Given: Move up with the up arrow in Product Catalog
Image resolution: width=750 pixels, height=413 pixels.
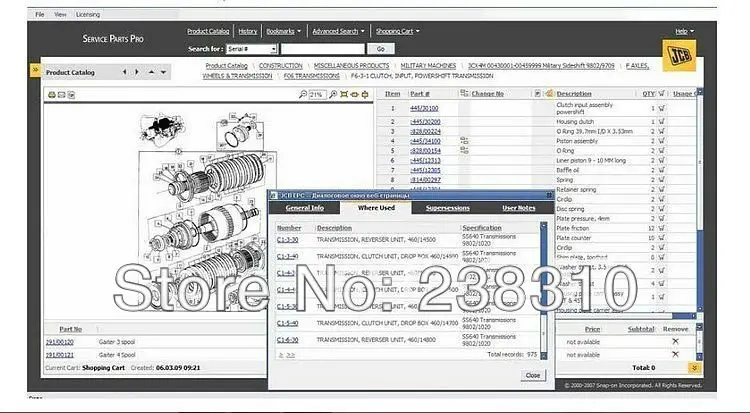Looking at the screenshot, I should pyautogui.click(x=151, y=72).
